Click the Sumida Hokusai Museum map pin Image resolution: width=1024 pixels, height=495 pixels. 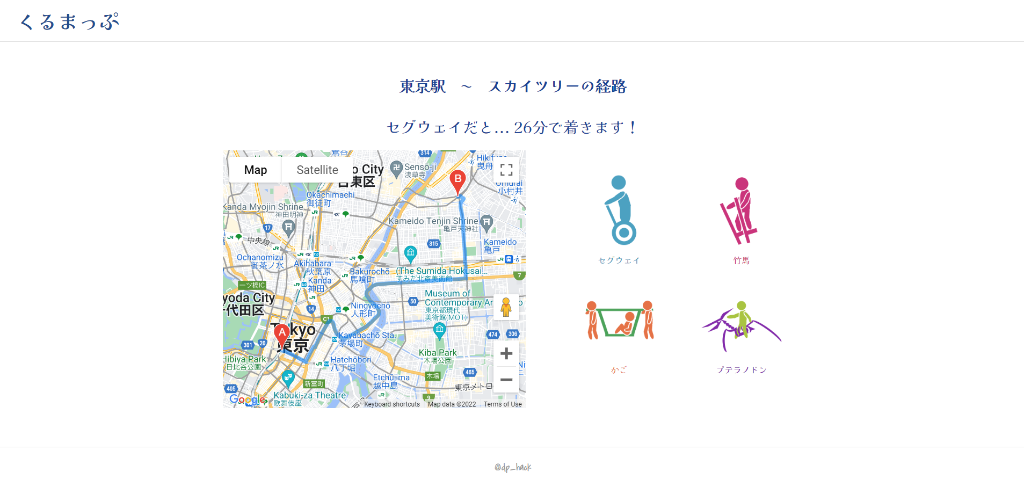click(410, 253)
